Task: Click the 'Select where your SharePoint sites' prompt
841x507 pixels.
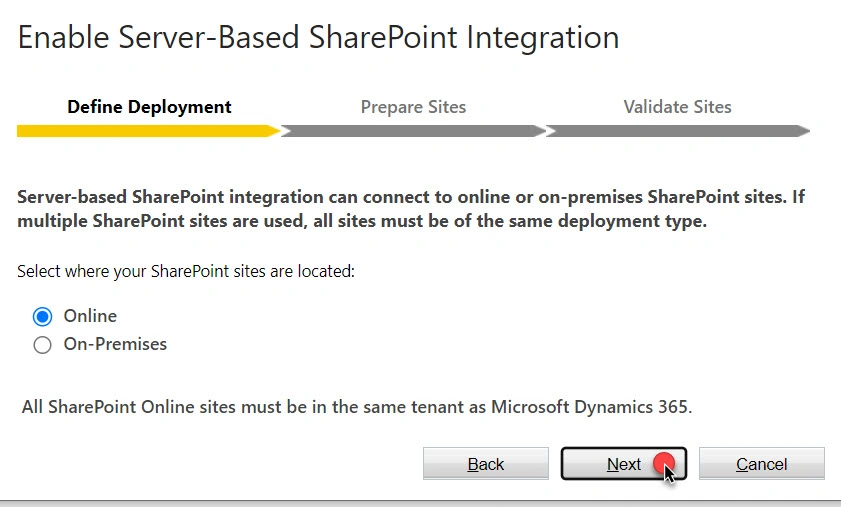Action: (186, 271)
